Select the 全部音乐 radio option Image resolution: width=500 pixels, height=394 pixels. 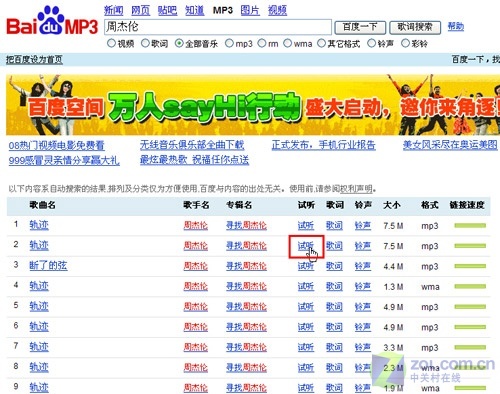(179, 43)
